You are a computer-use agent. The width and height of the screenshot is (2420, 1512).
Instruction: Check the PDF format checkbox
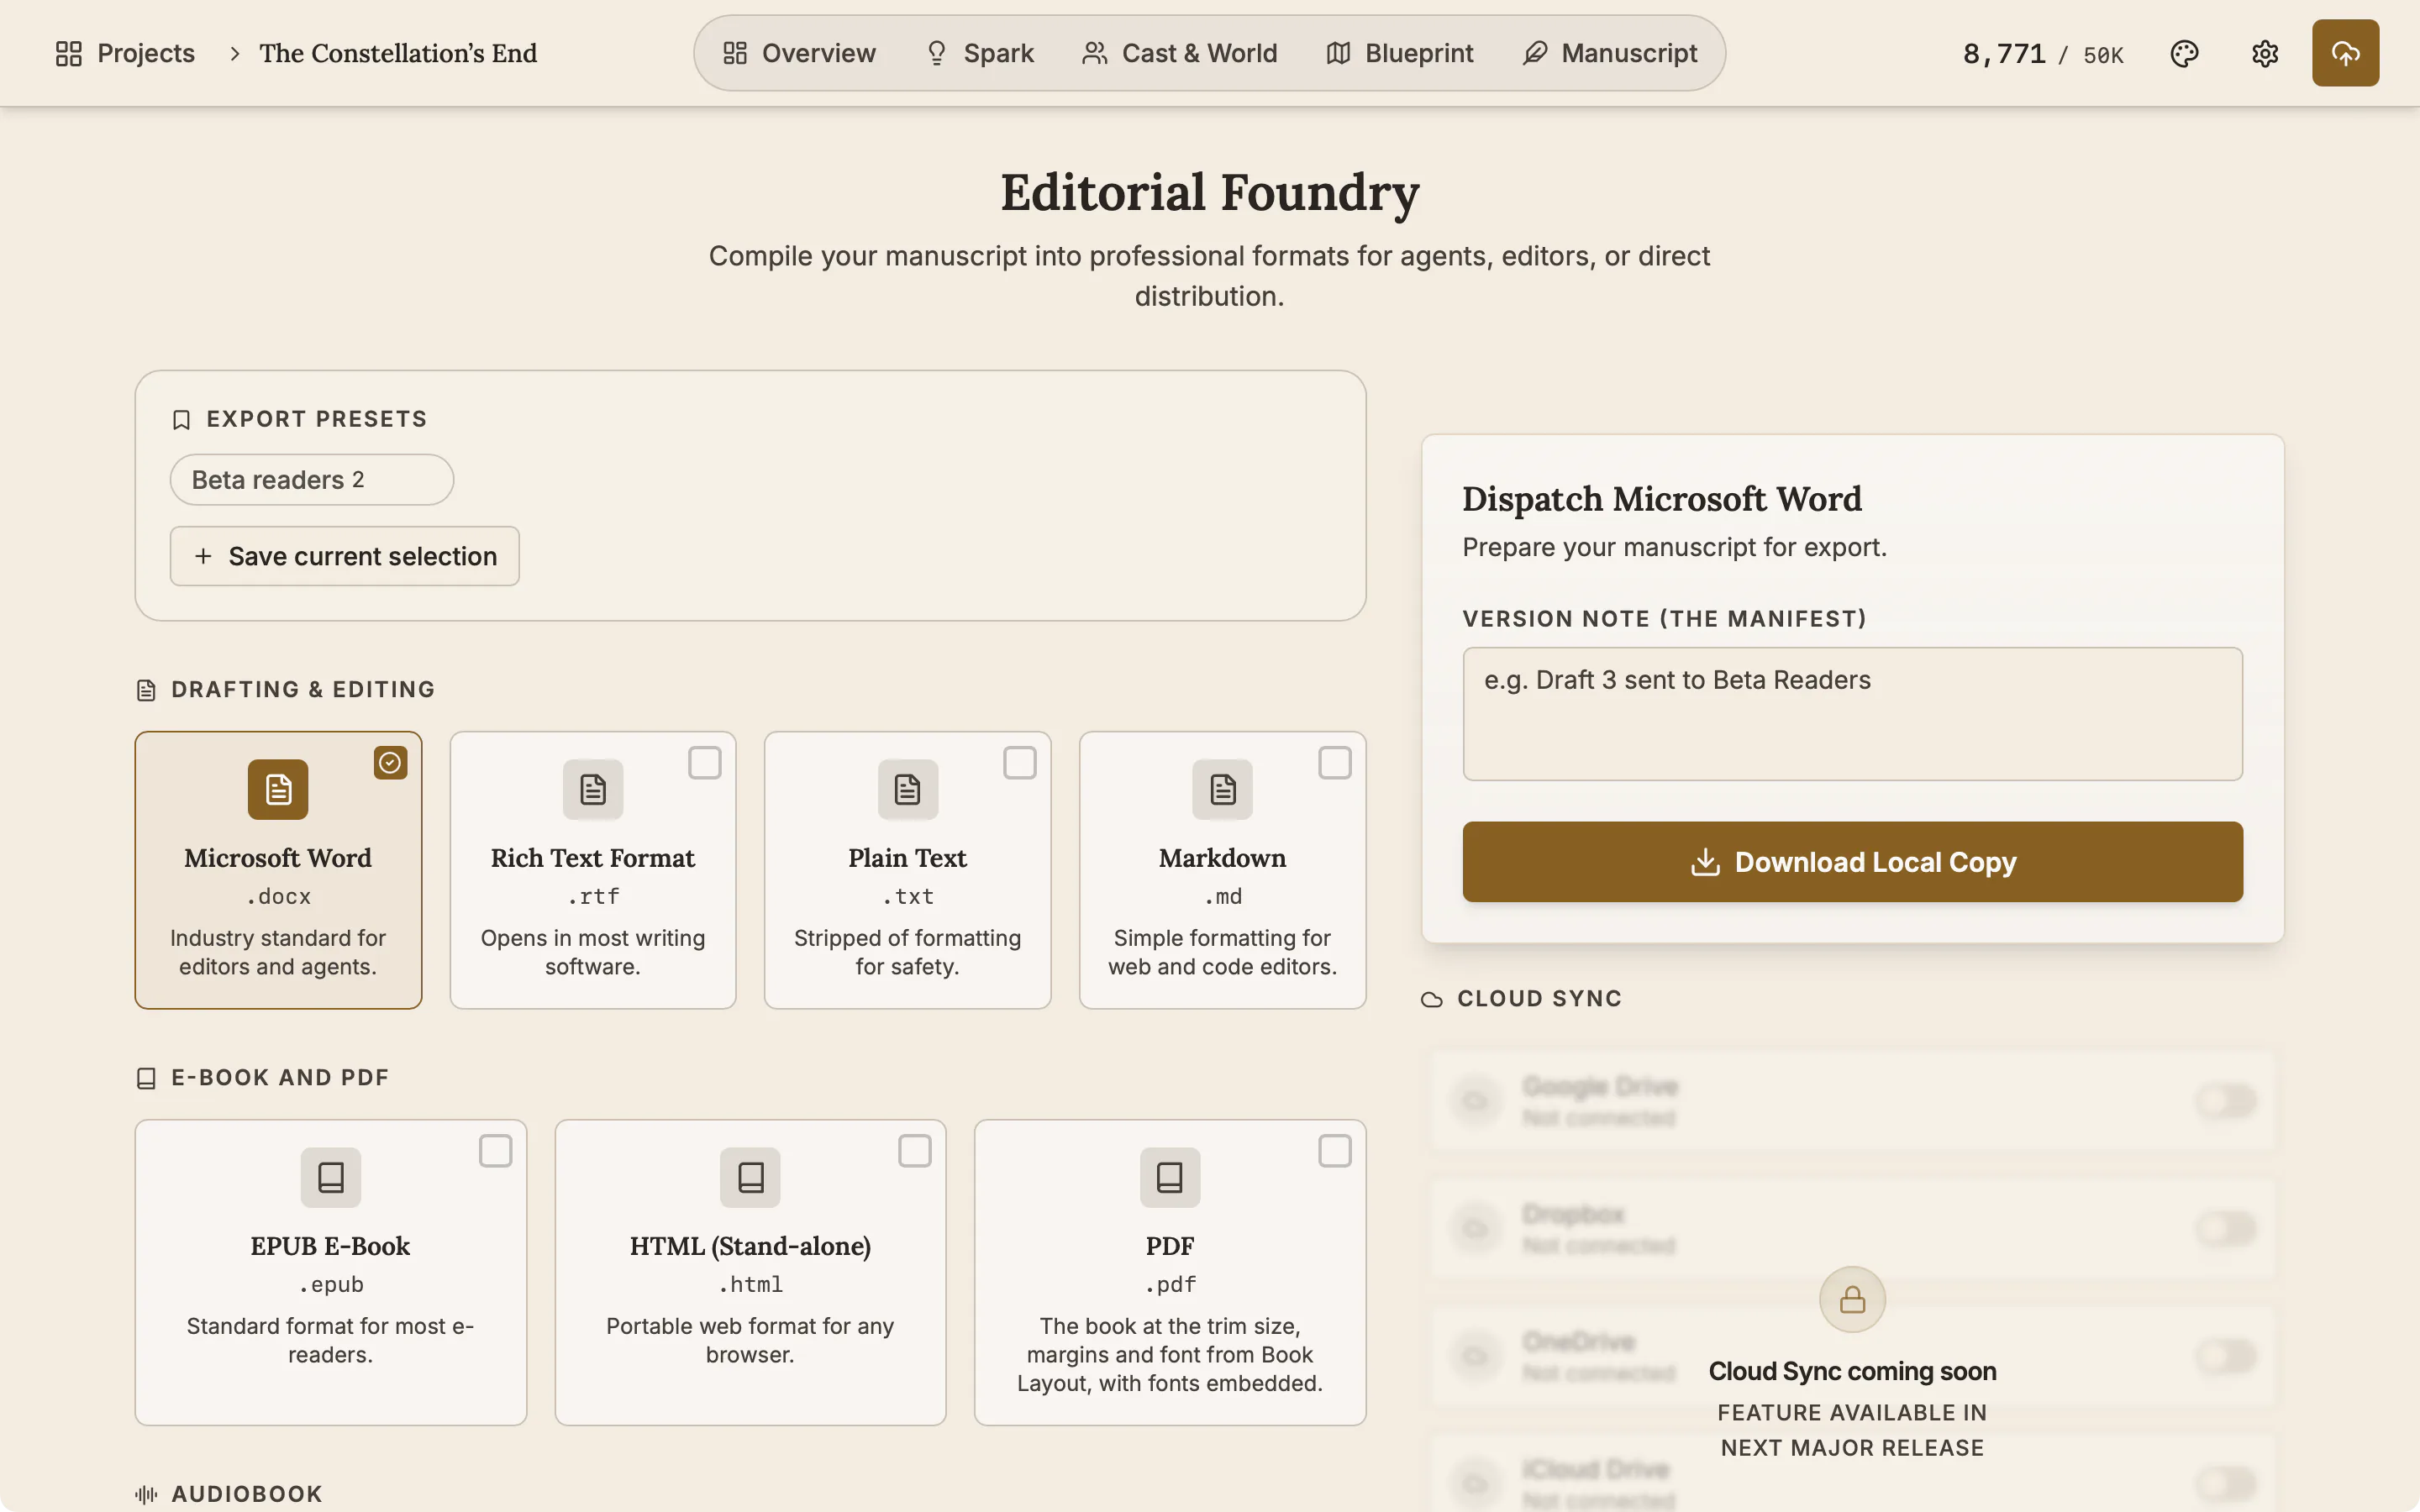pos(1335,1151)
